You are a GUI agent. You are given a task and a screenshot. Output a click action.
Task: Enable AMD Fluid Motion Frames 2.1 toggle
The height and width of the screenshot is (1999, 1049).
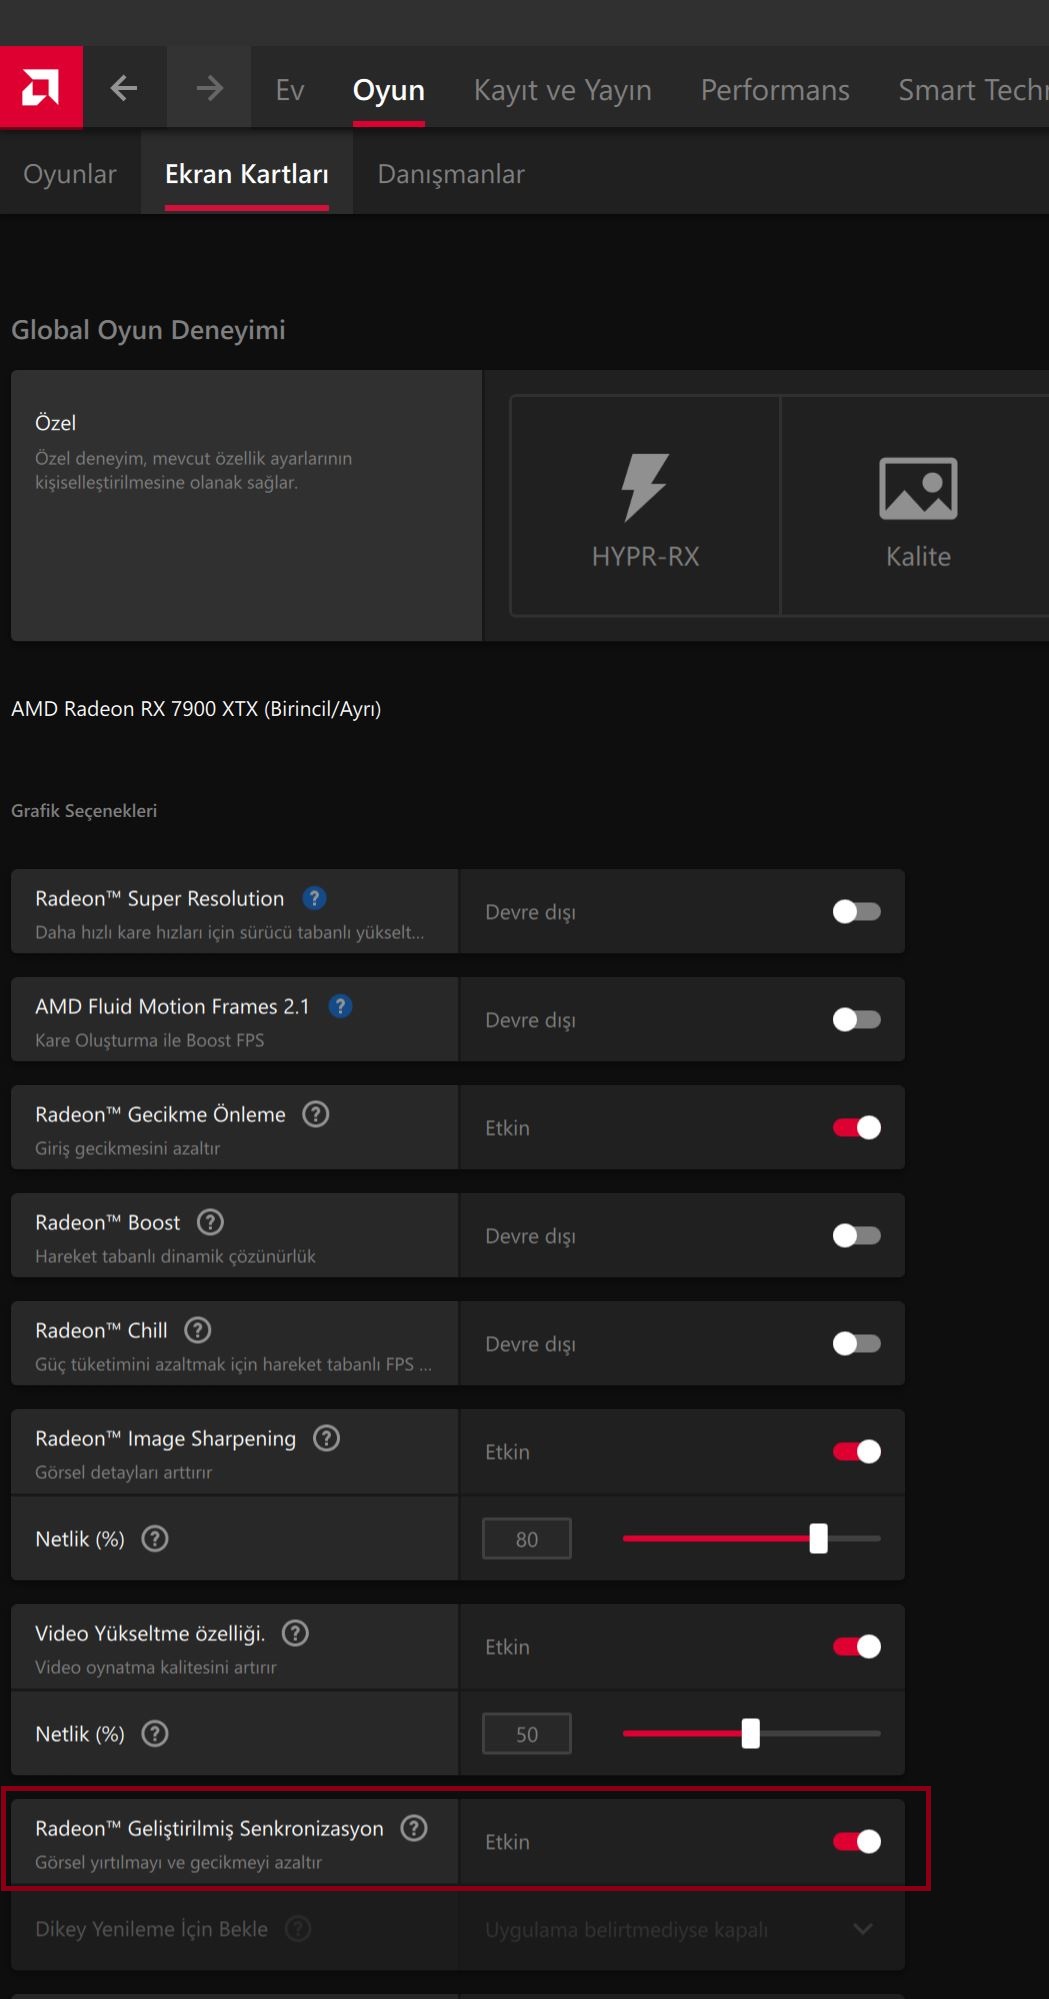[857, 1019]
